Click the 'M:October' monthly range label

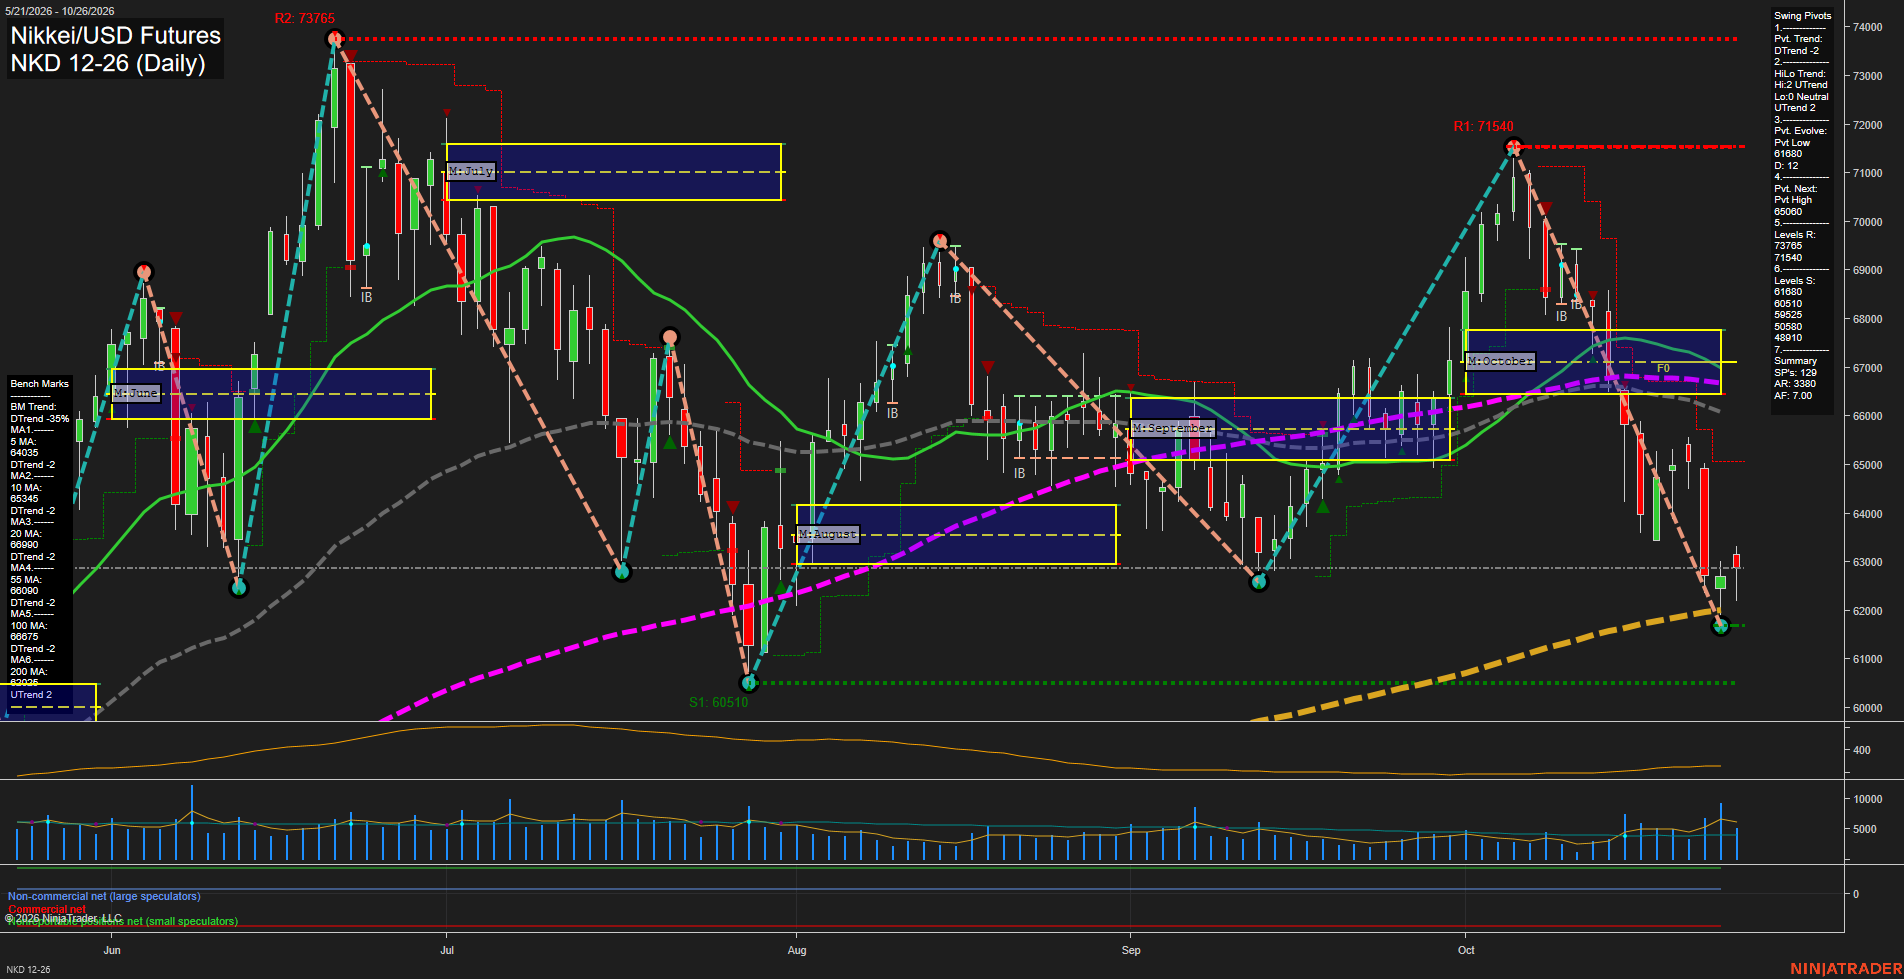click(1500, 361)
